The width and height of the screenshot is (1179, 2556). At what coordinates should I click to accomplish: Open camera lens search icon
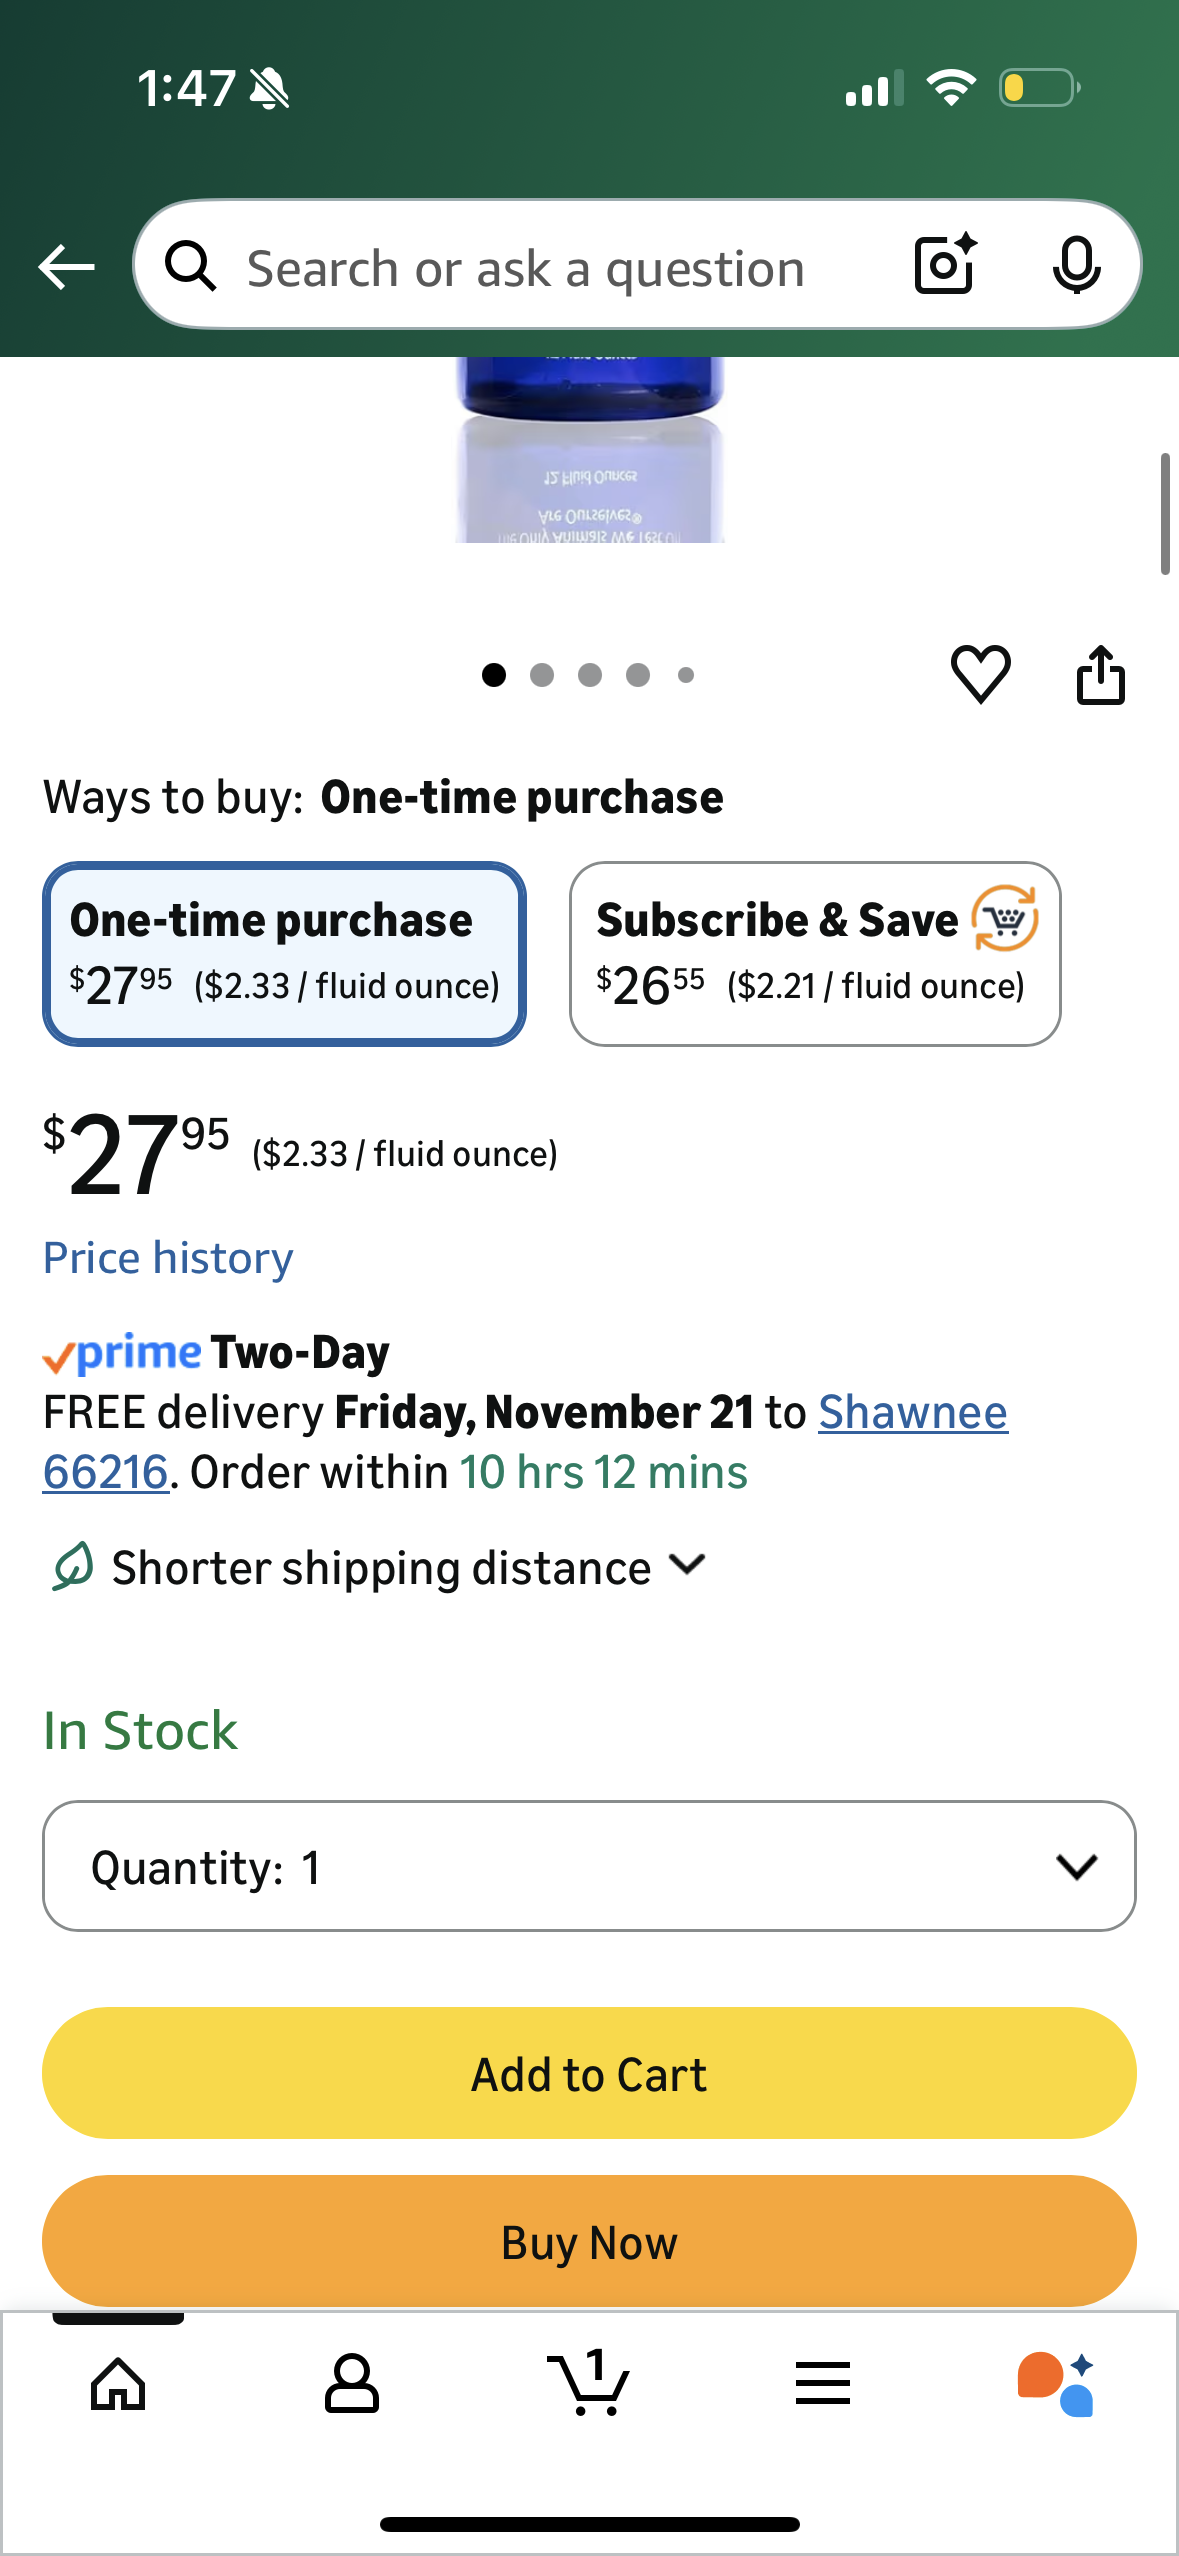[944, 265]
